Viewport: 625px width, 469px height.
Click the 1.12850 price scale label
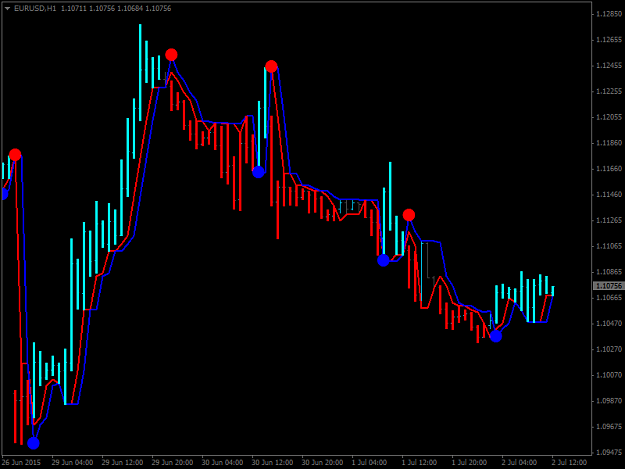(609, 14)
